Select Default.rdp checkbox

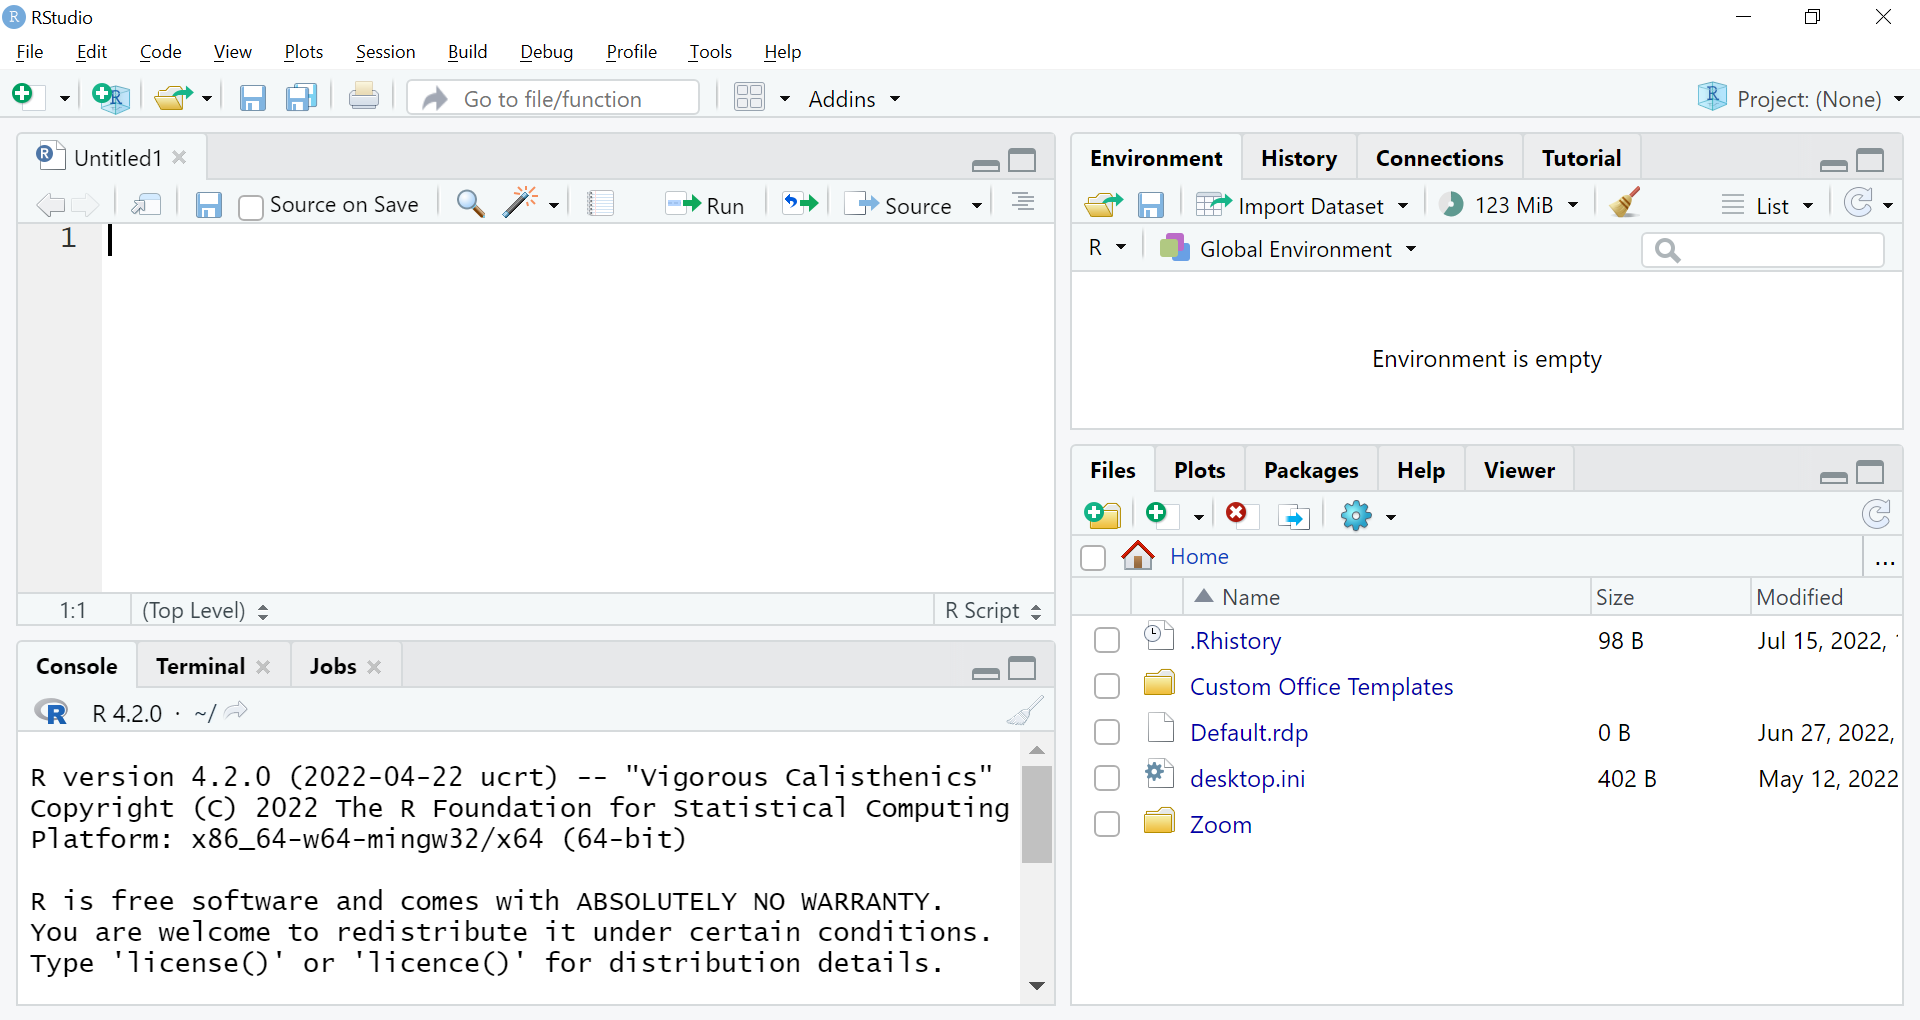coord(1107,732)
